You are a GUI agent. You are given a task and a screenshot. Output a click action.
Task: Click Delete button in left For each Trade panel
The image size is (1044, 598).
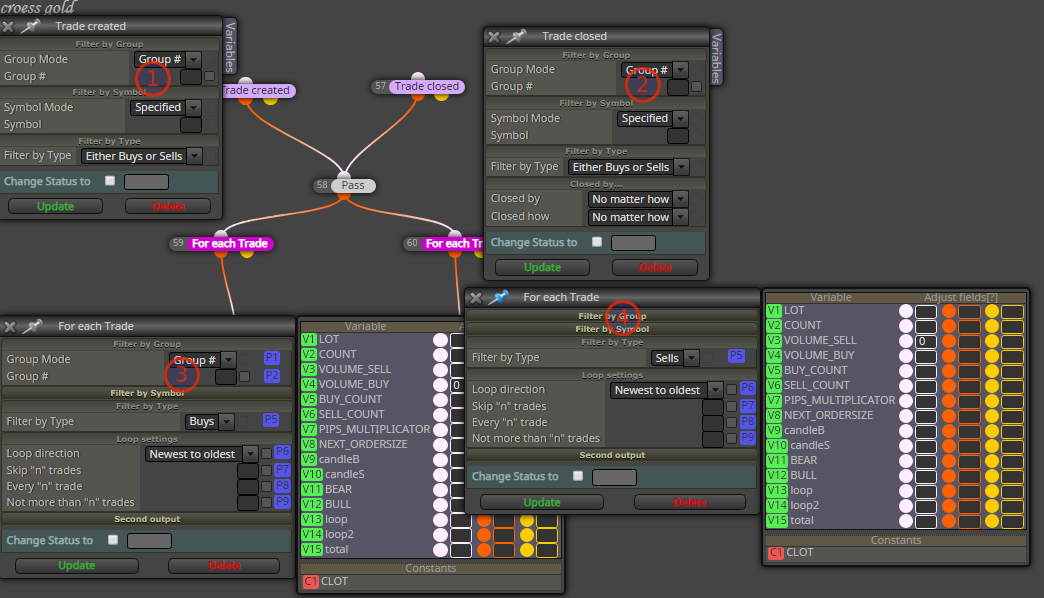tap(224, 565)
